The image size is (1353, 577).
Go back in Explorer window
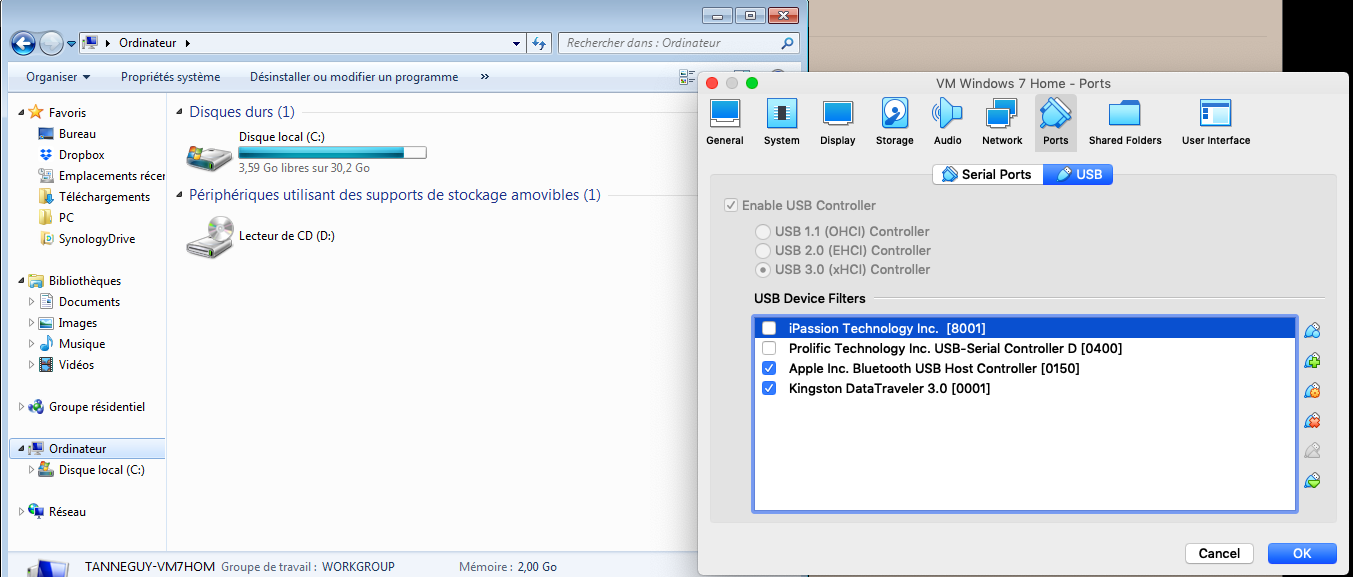[23, 43]
